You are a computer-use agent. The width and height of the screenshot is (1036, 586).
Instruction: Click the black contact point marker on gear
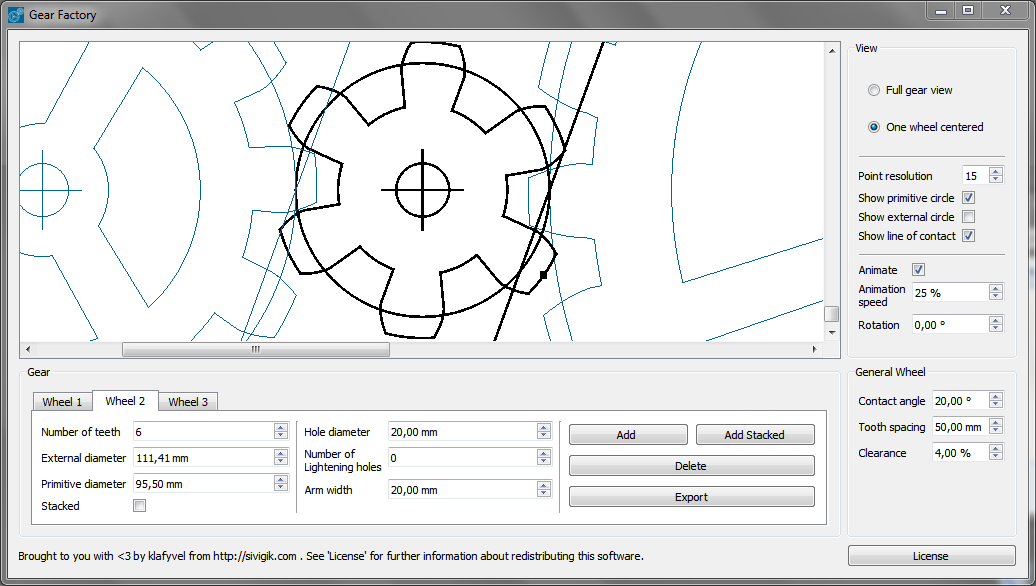pyautogui.click(x=544, y=275)
